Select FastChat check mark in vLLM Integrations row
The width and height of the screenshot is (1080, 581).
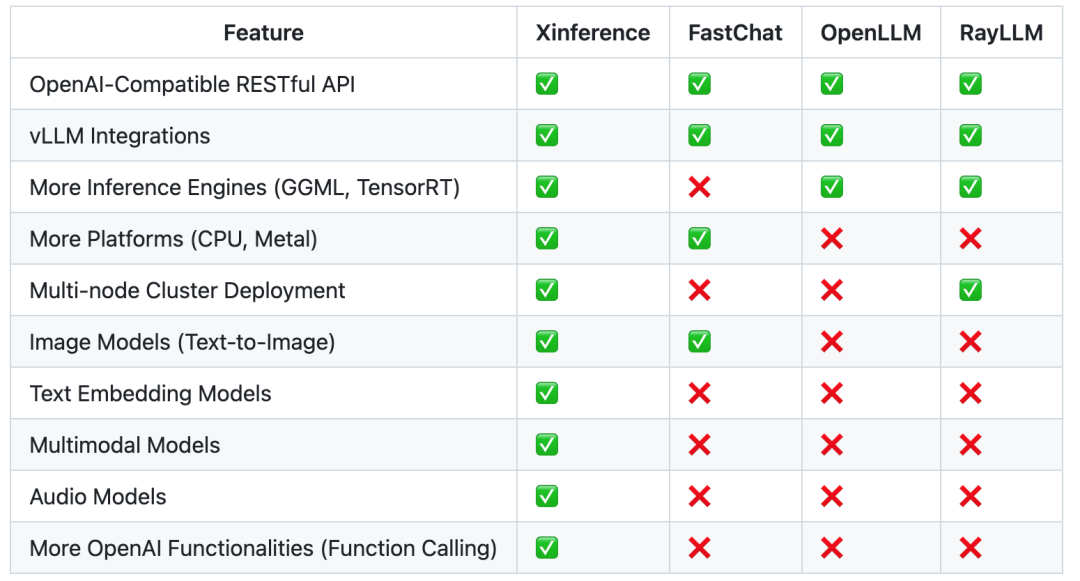coord(699,136)
